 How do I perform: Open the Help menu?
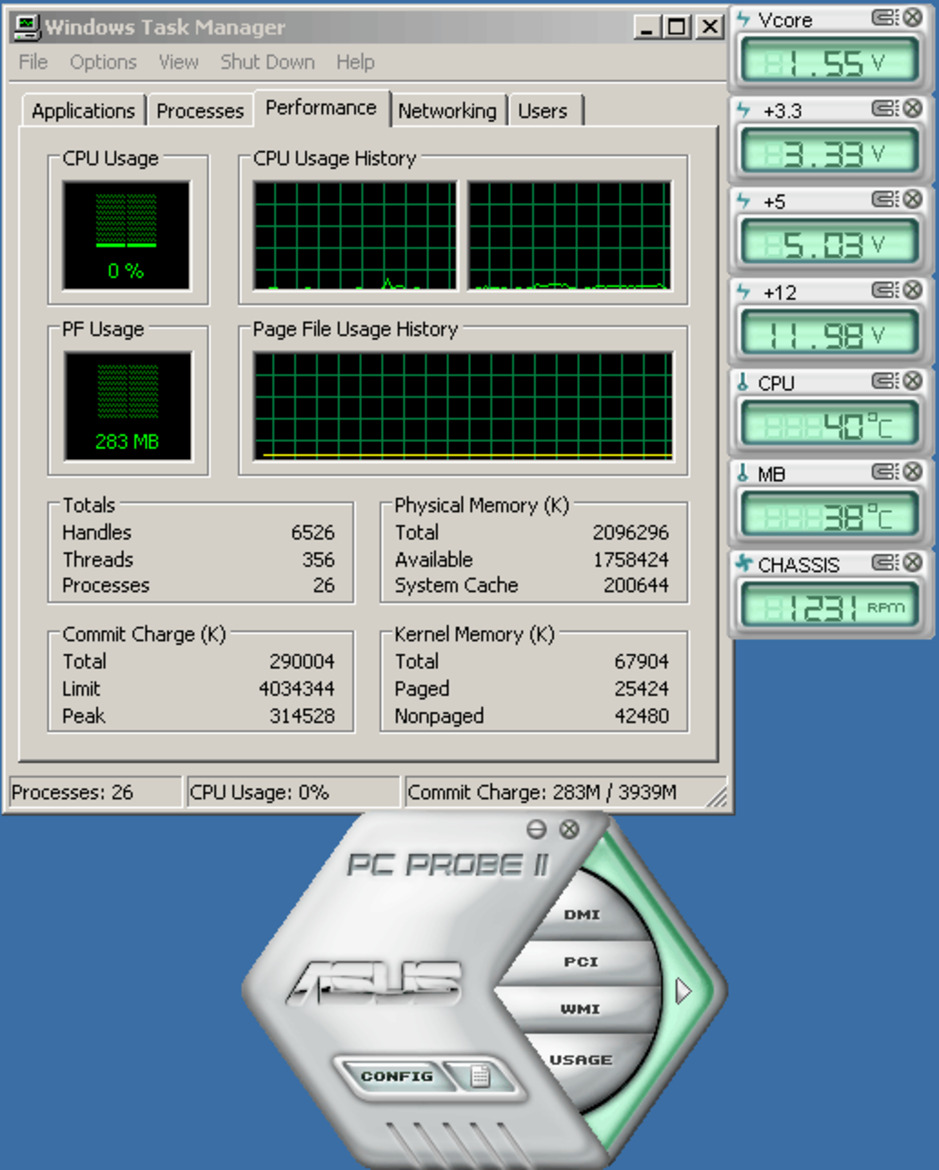point(355,62)
